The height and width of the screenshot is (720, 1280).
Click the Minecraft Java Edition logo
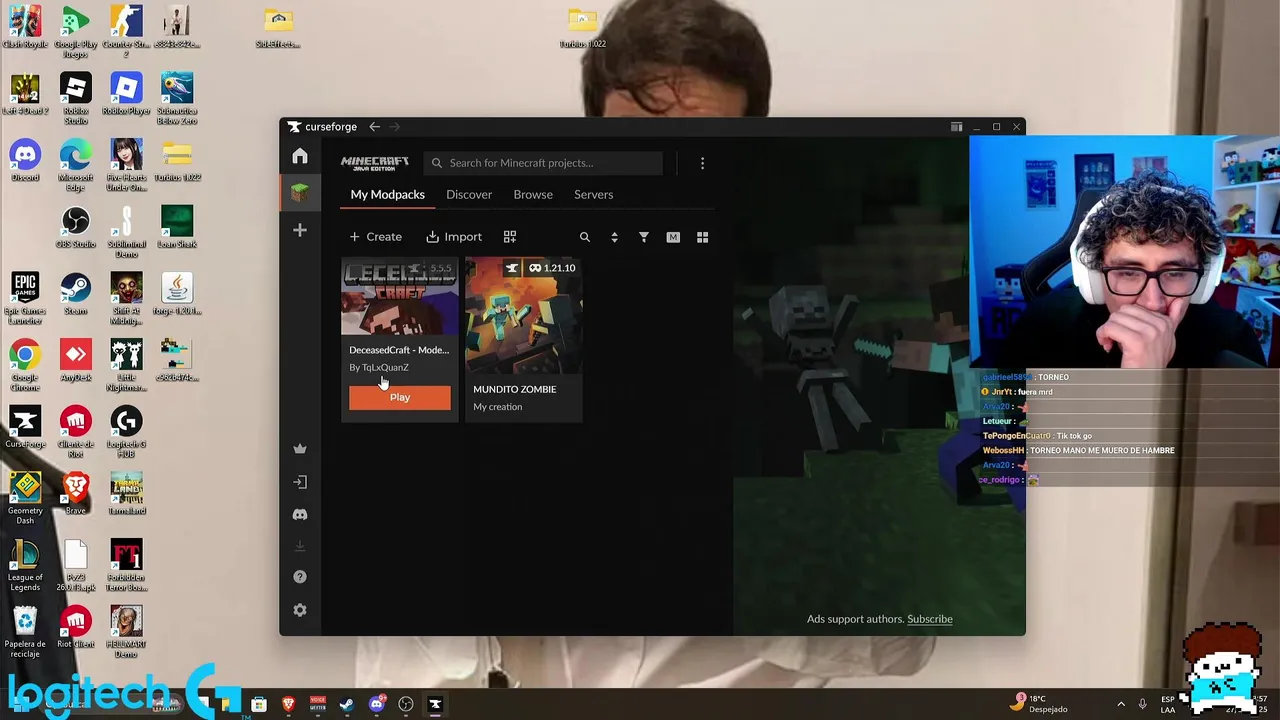375,163
